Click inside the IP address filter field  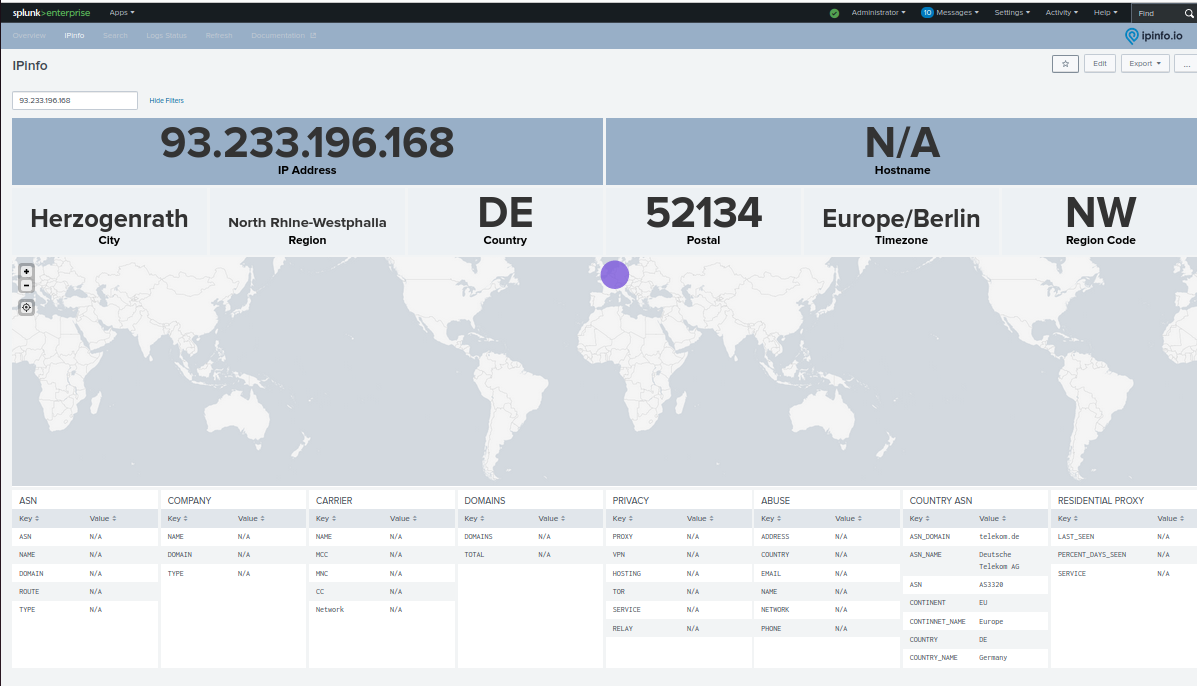[x=74, y=100]
